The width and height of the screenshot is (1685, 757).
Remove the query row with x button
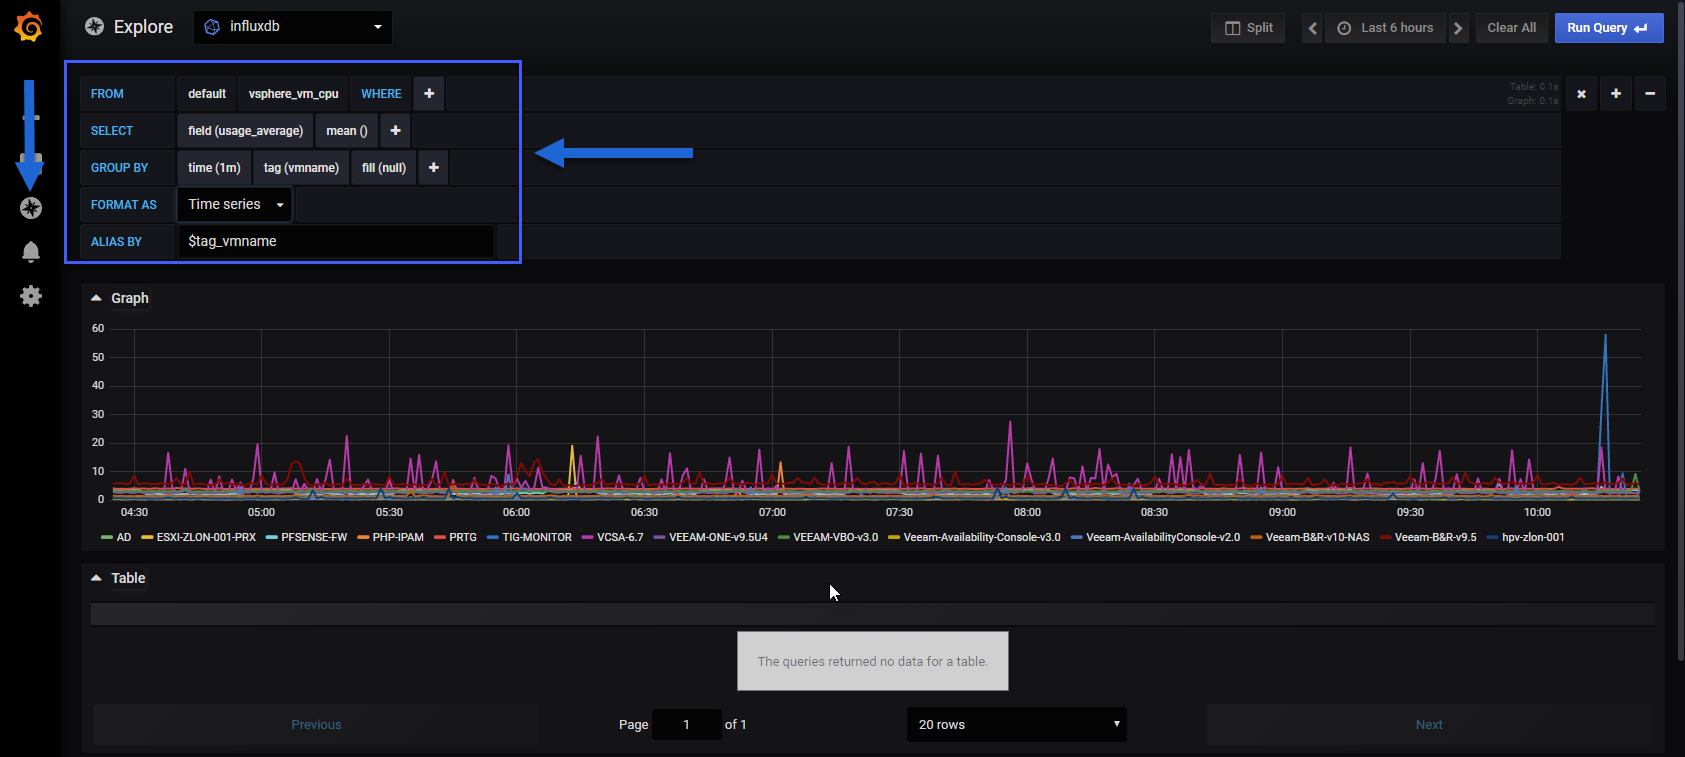click(1581, 94)
